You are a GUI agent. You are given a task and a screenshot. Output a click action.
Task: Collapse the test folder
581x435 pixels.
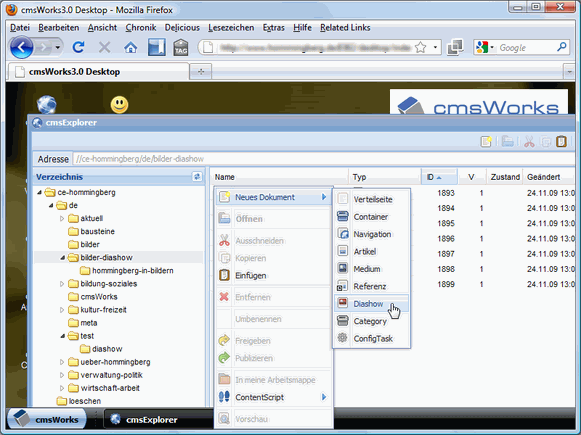coord(63,336)
